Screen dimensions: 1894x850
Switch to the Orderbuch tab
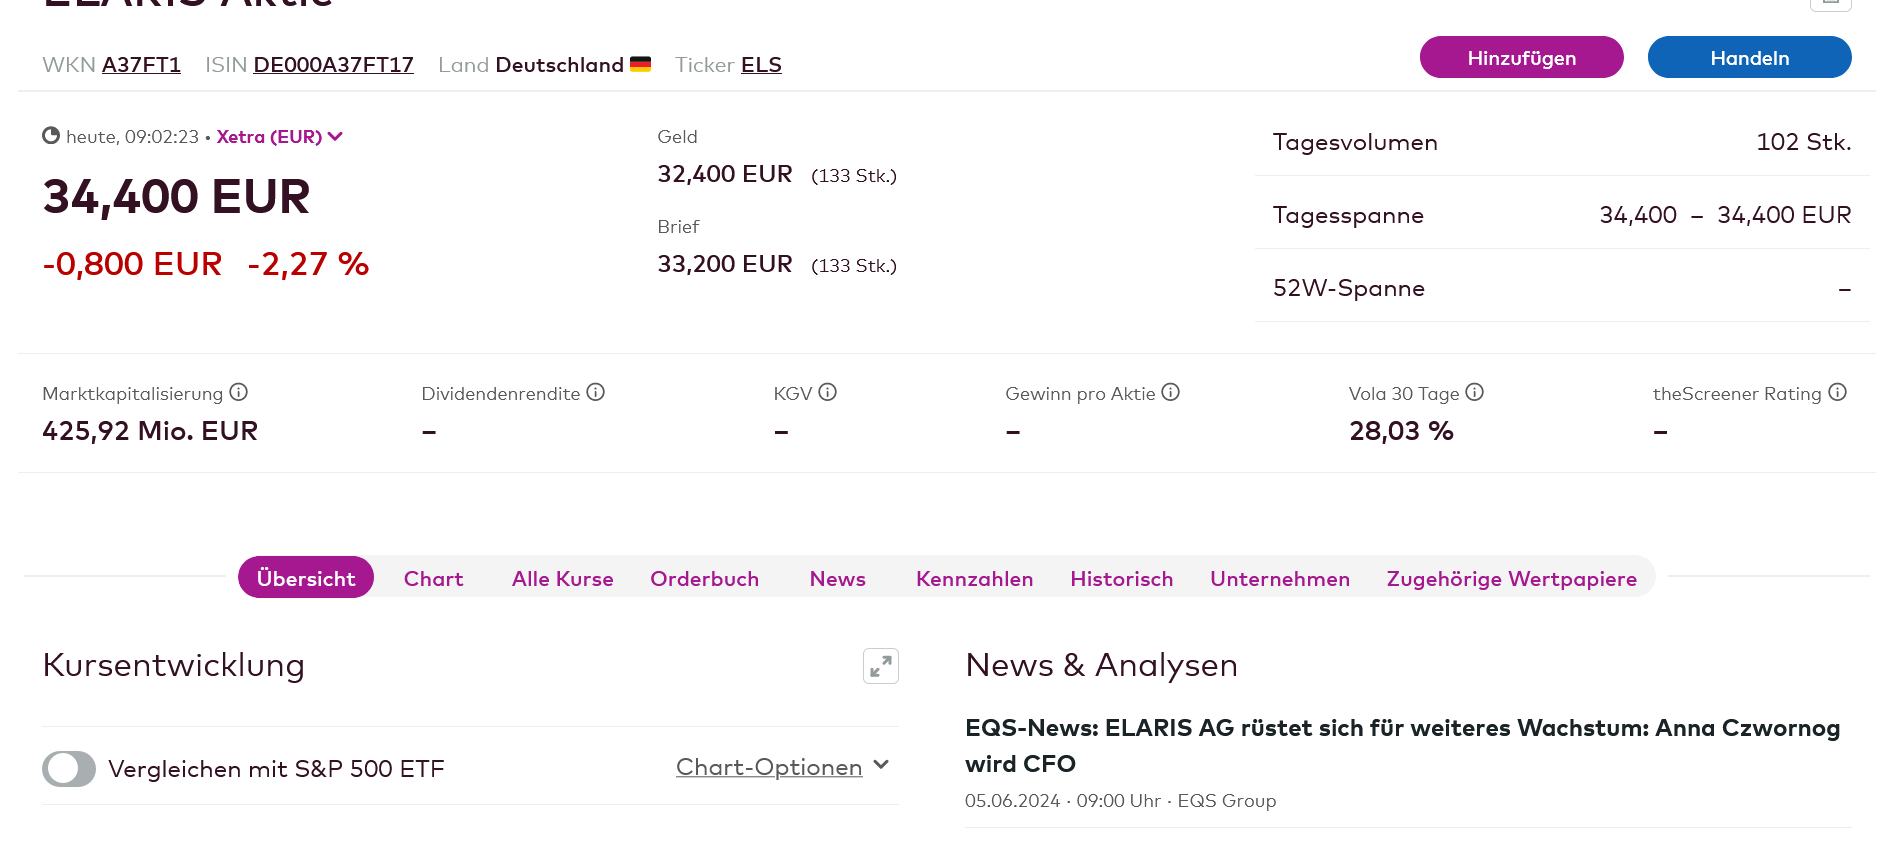[704, 579]
